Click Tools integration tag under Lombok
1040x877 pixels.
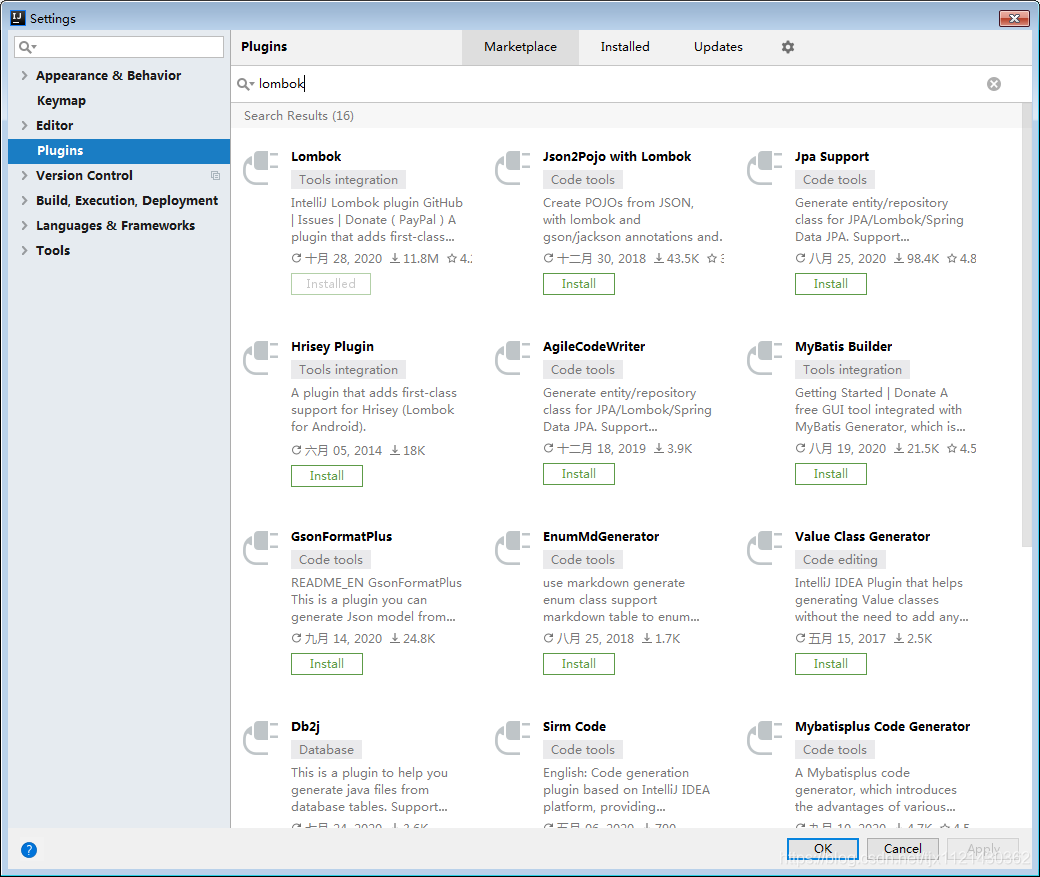coord(348,180)
